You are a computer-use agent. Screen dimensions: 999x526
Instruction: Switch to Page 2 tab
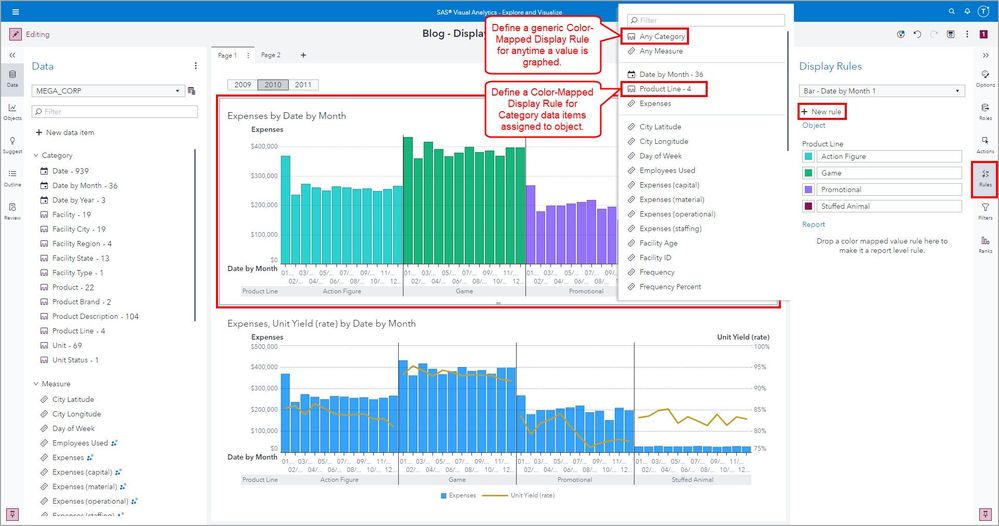click(x=271, y=55)
